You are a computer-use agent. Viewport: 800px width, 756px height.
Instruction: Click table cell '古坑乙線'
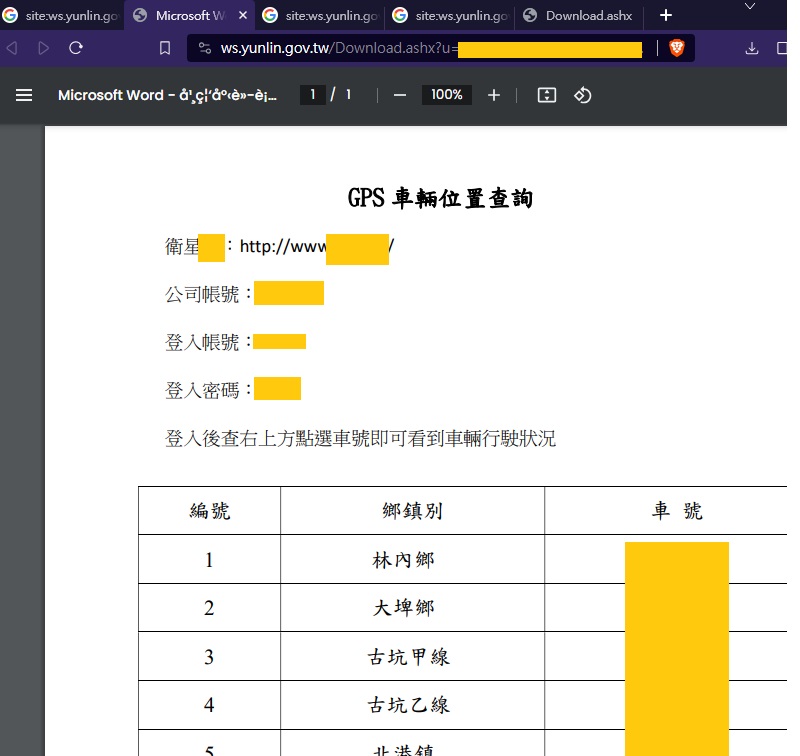(x=409, y=705)
